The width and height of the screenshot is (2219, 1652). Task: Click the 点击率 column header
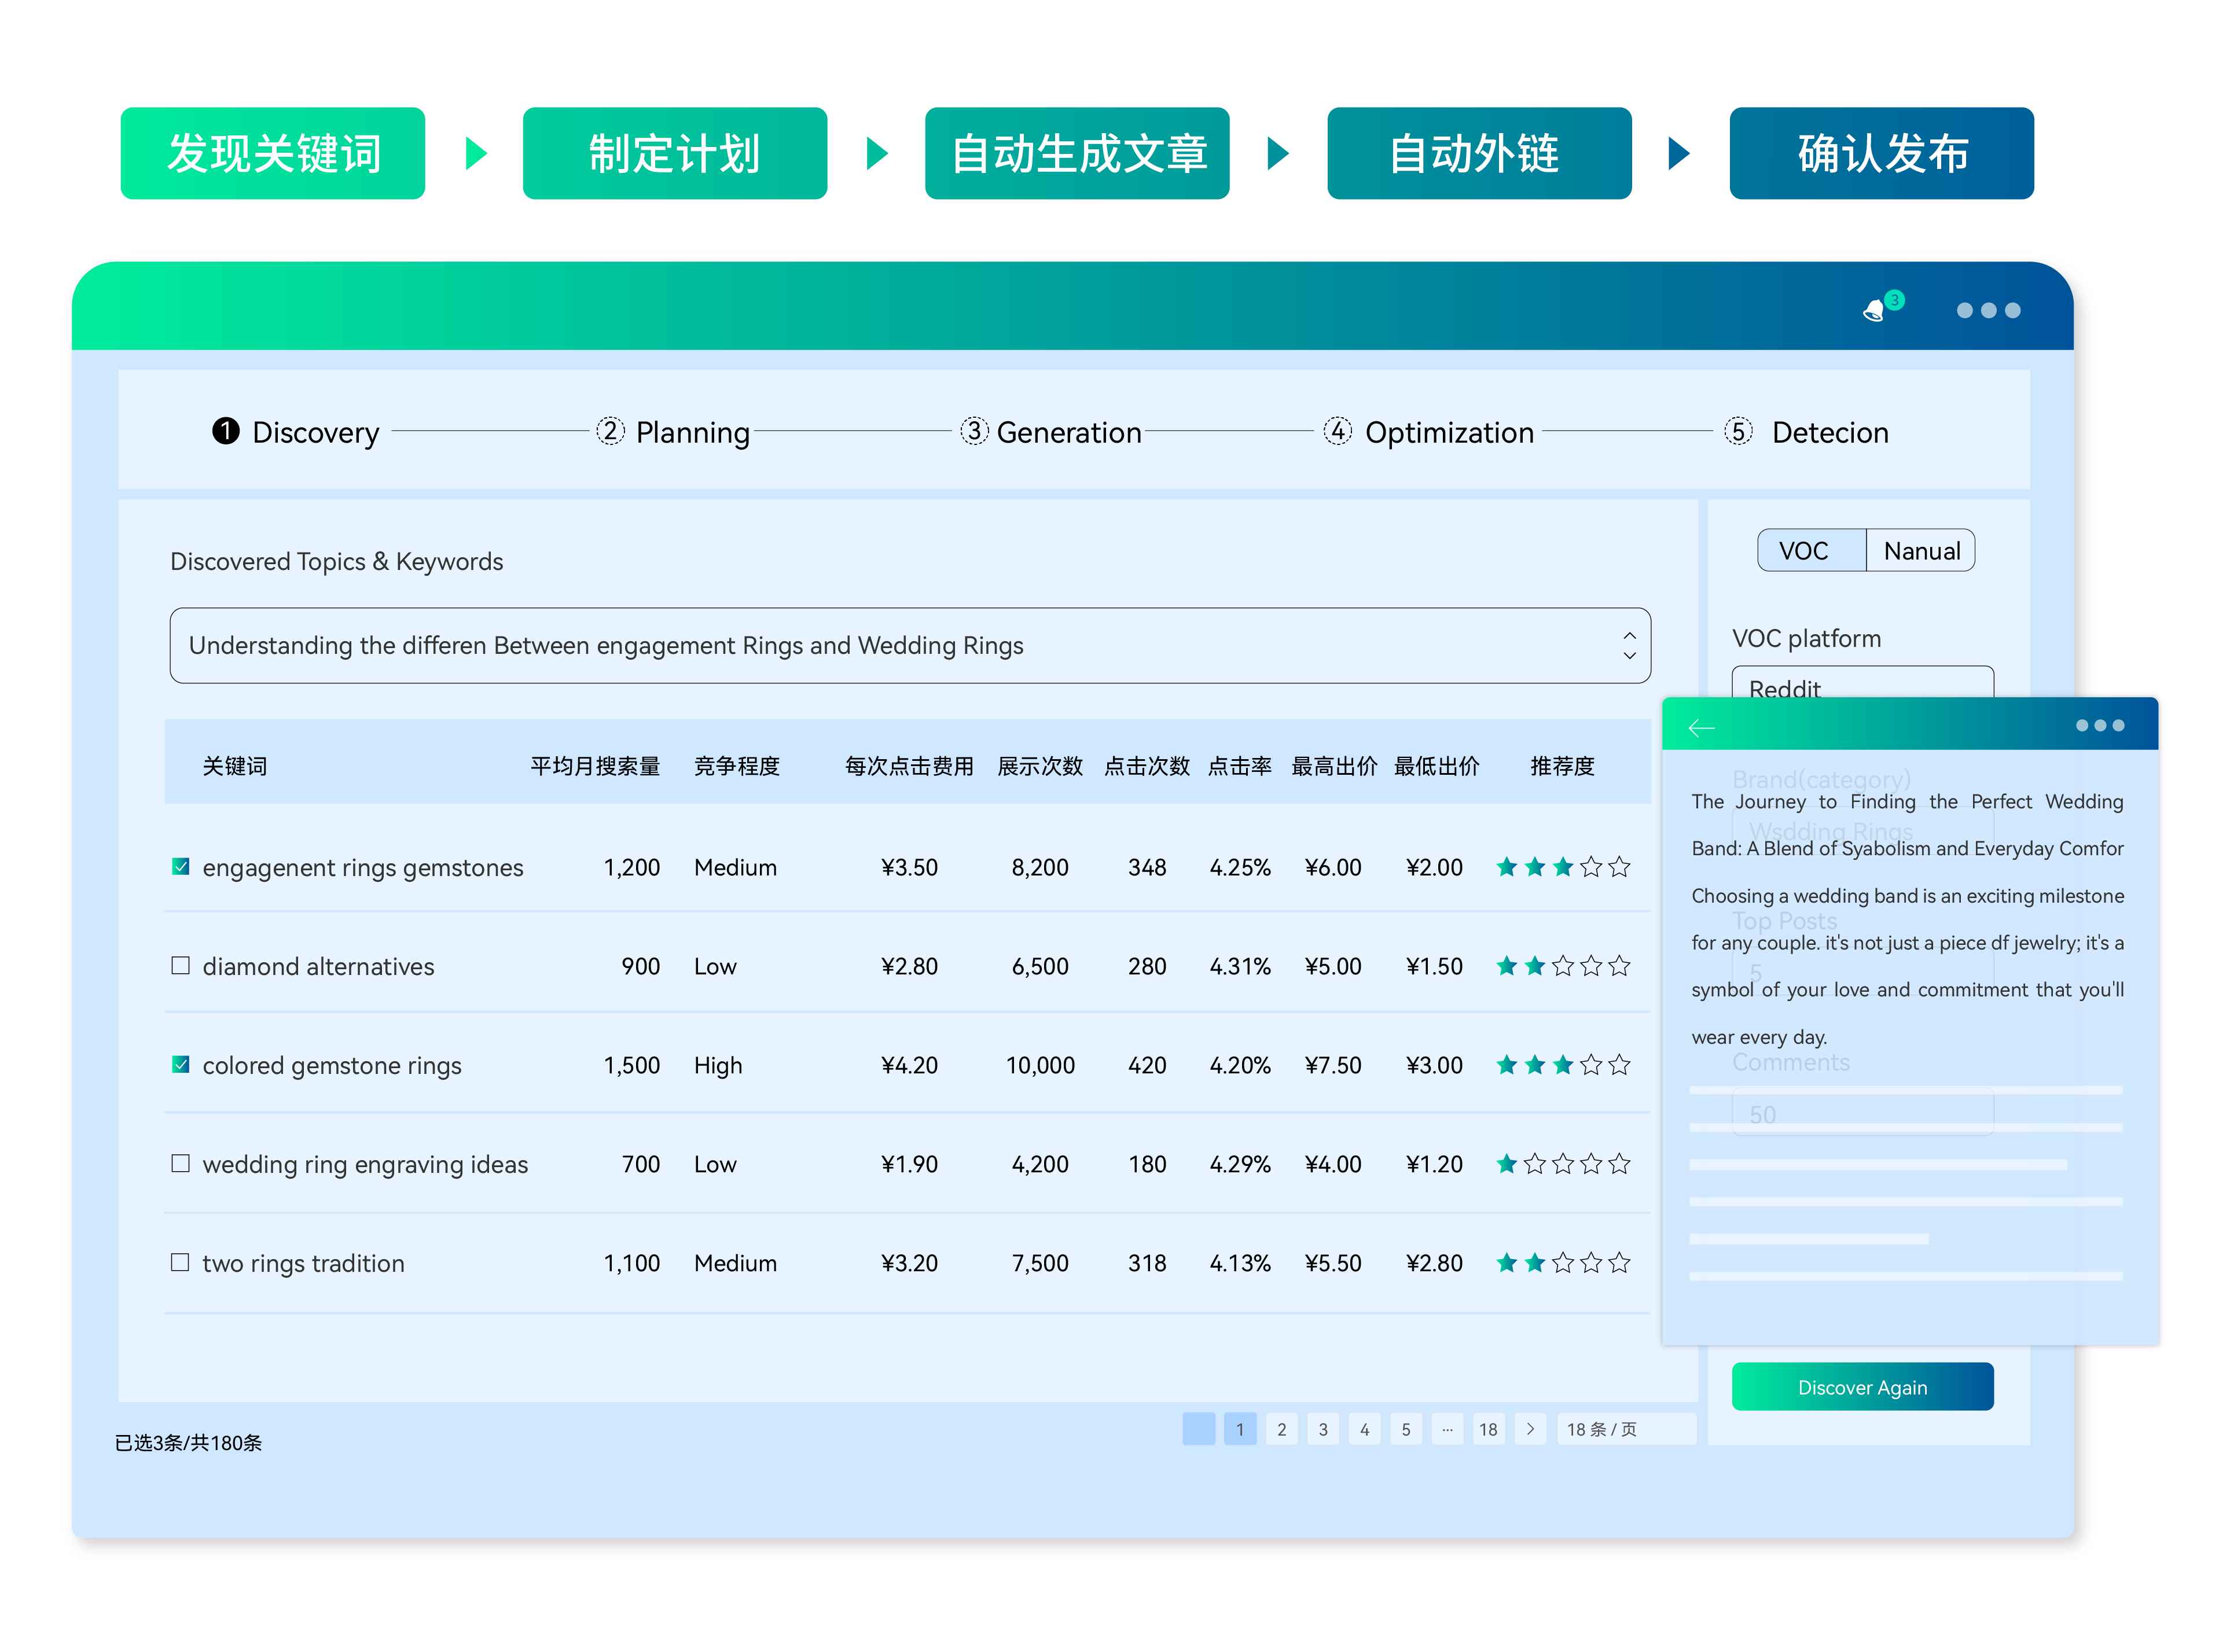point(1239,766)
